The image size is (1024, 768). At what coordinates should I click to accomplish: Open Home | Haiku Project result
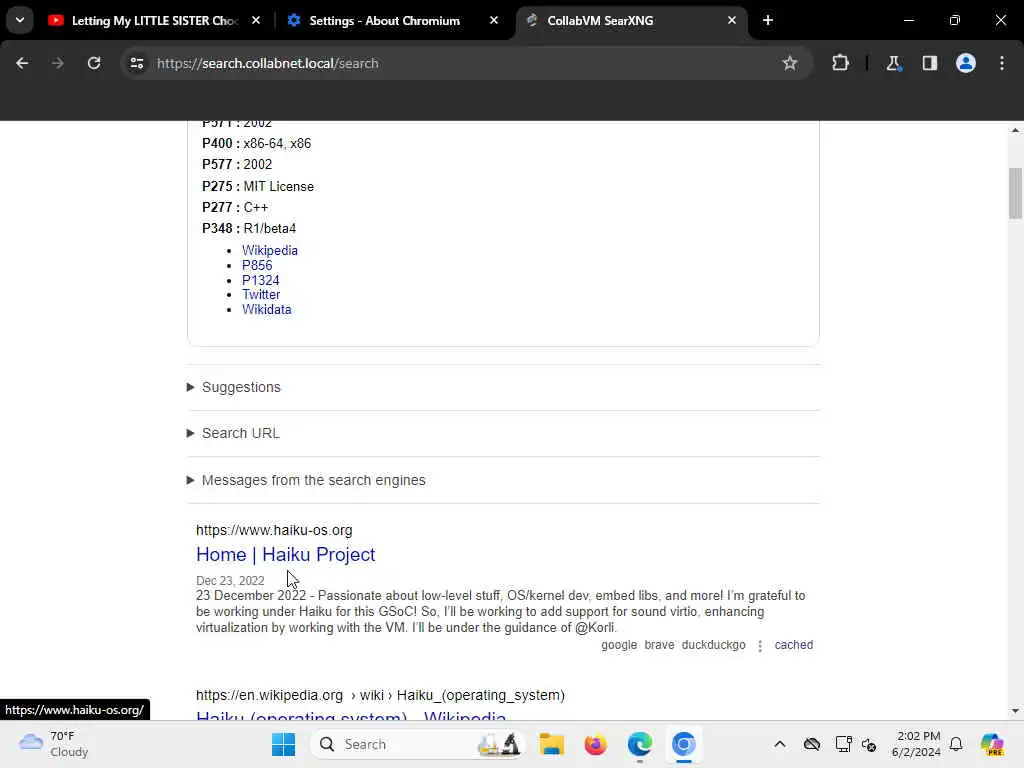[x=285, y=554]
